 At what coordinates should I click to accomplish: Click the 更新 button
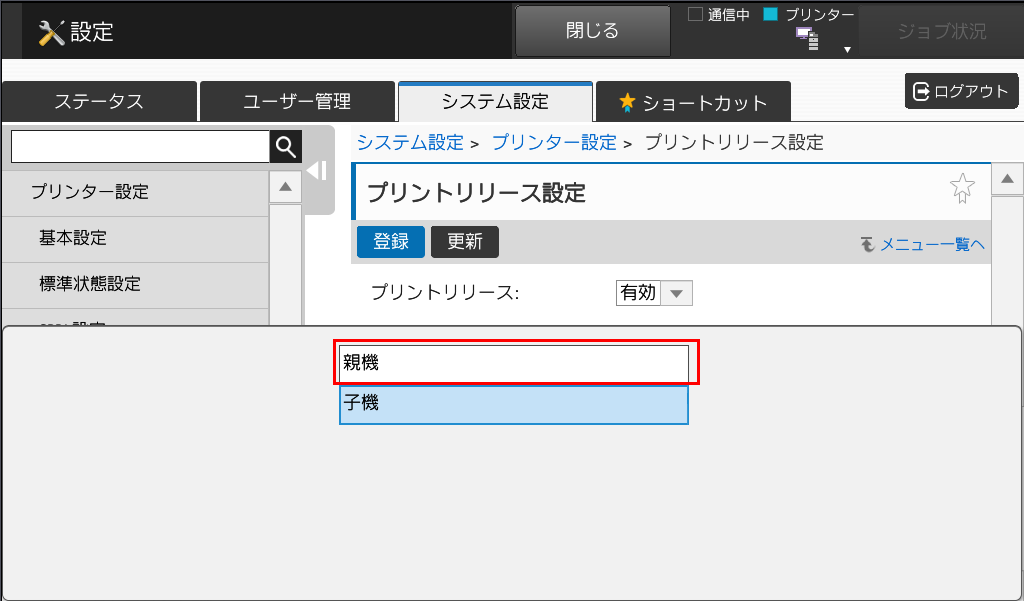[x=464, y=242]
